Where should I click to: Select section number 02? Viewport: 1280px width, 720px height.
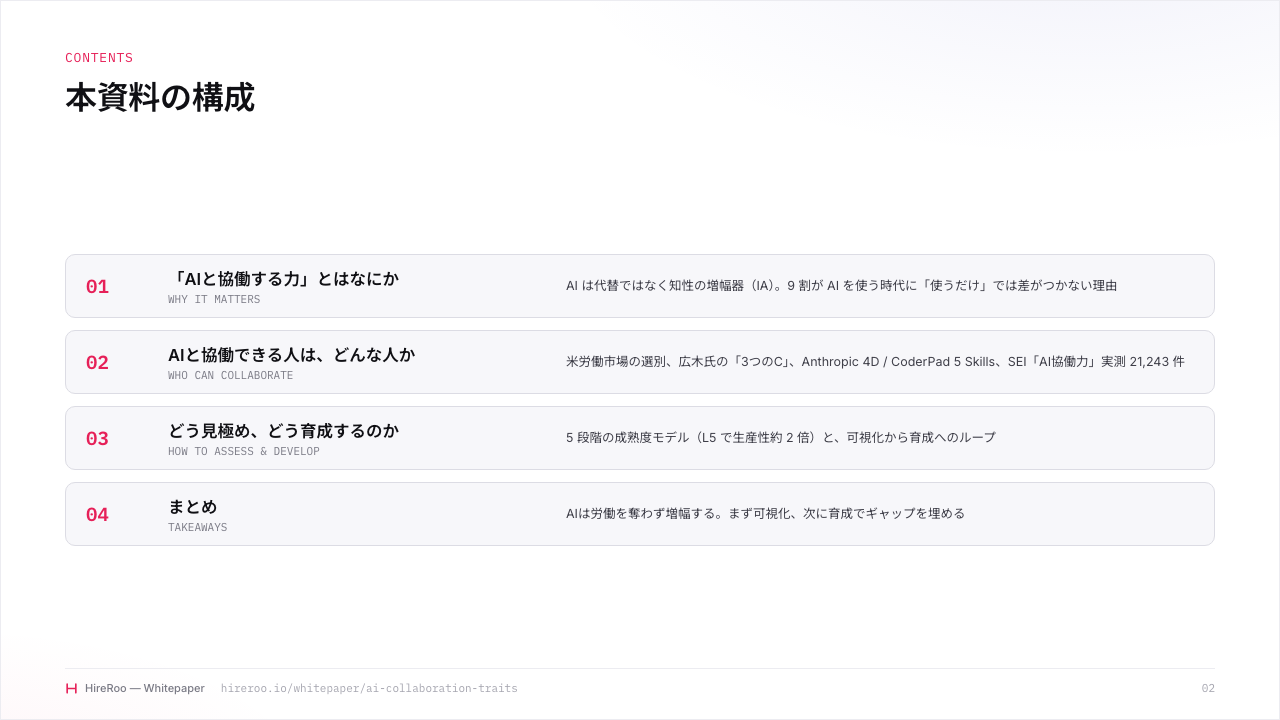tap(97, 363)
